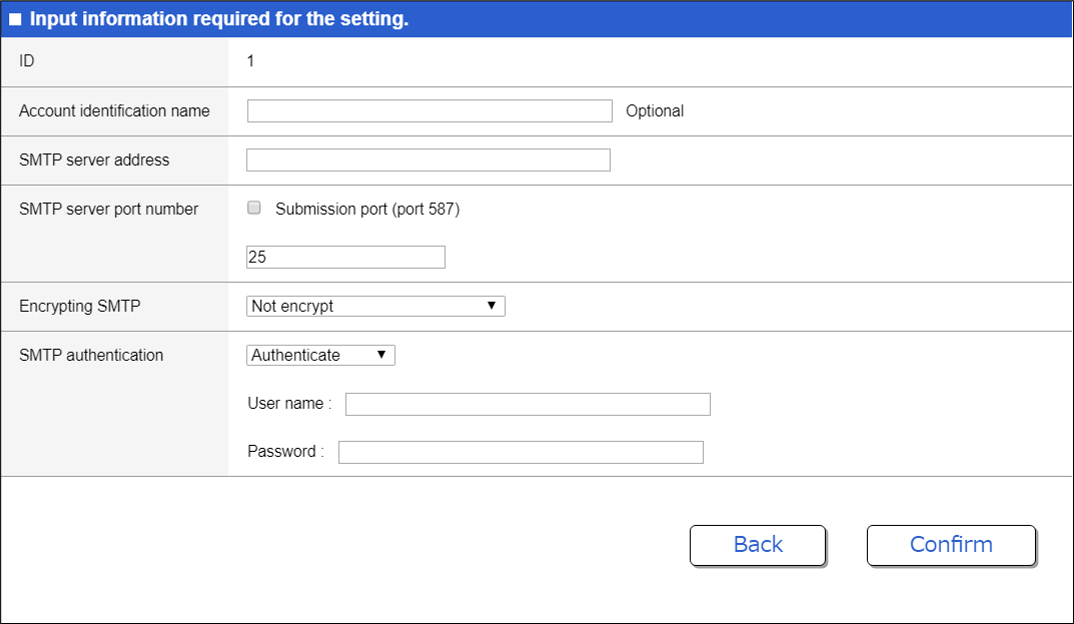The image size is (1074, 624).
Task: Click the Account identification name input field
Action: [x=429, y=110]
